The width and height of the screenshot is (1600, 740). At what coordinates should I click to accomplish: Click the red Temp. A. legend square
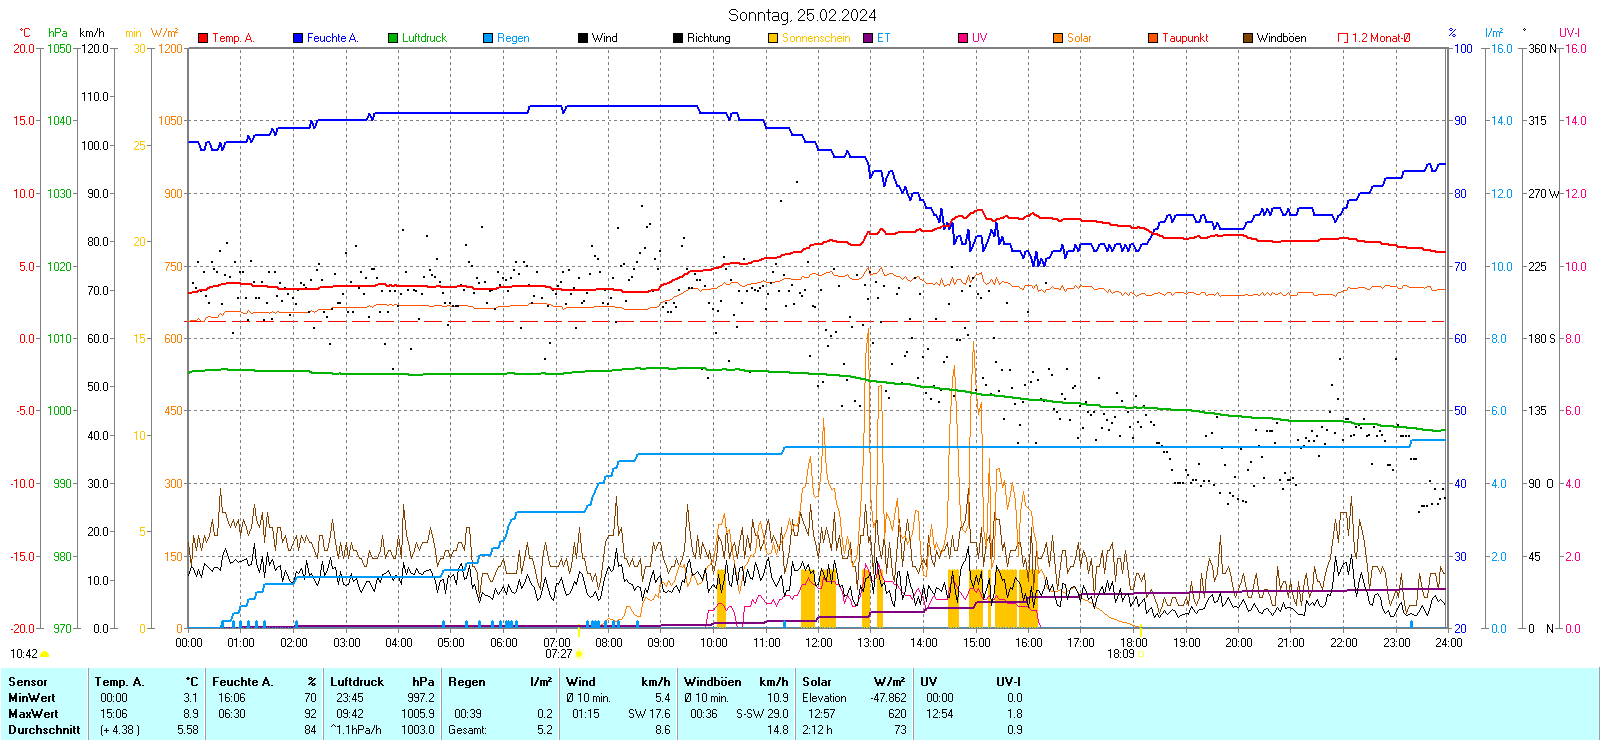[x=203, y=38]
